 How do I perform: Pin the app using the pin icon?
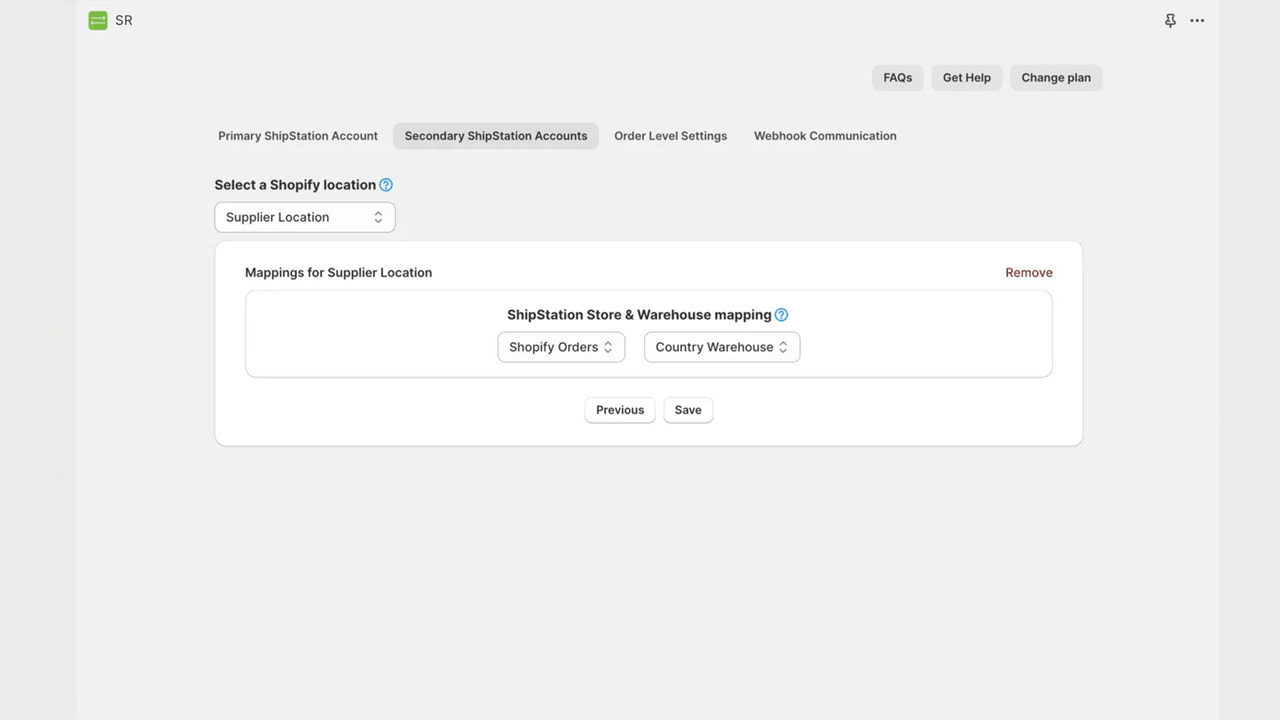click(x=1170, y=20)
